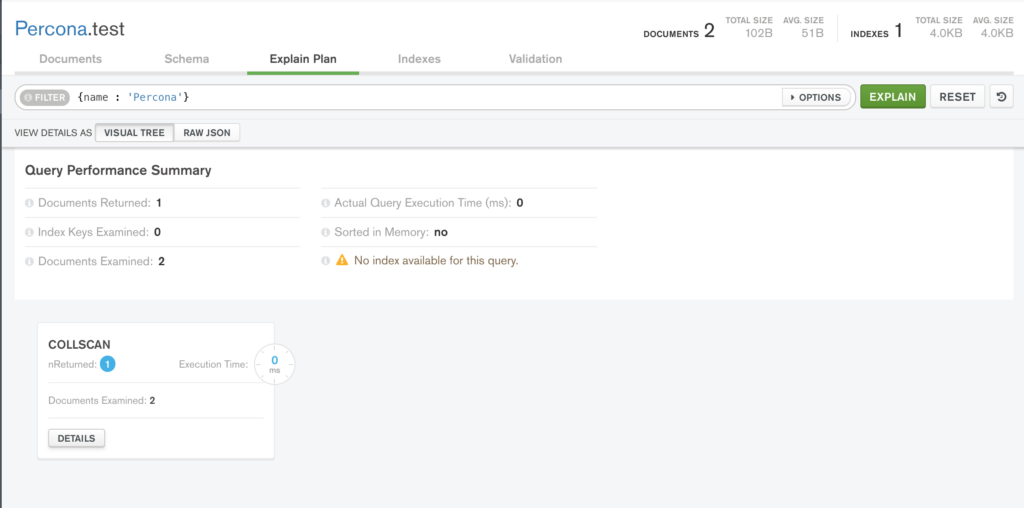Click info icon beside Sorted in Memory
The width and height of the screenshot is (1024, 508).
point(326,232)
